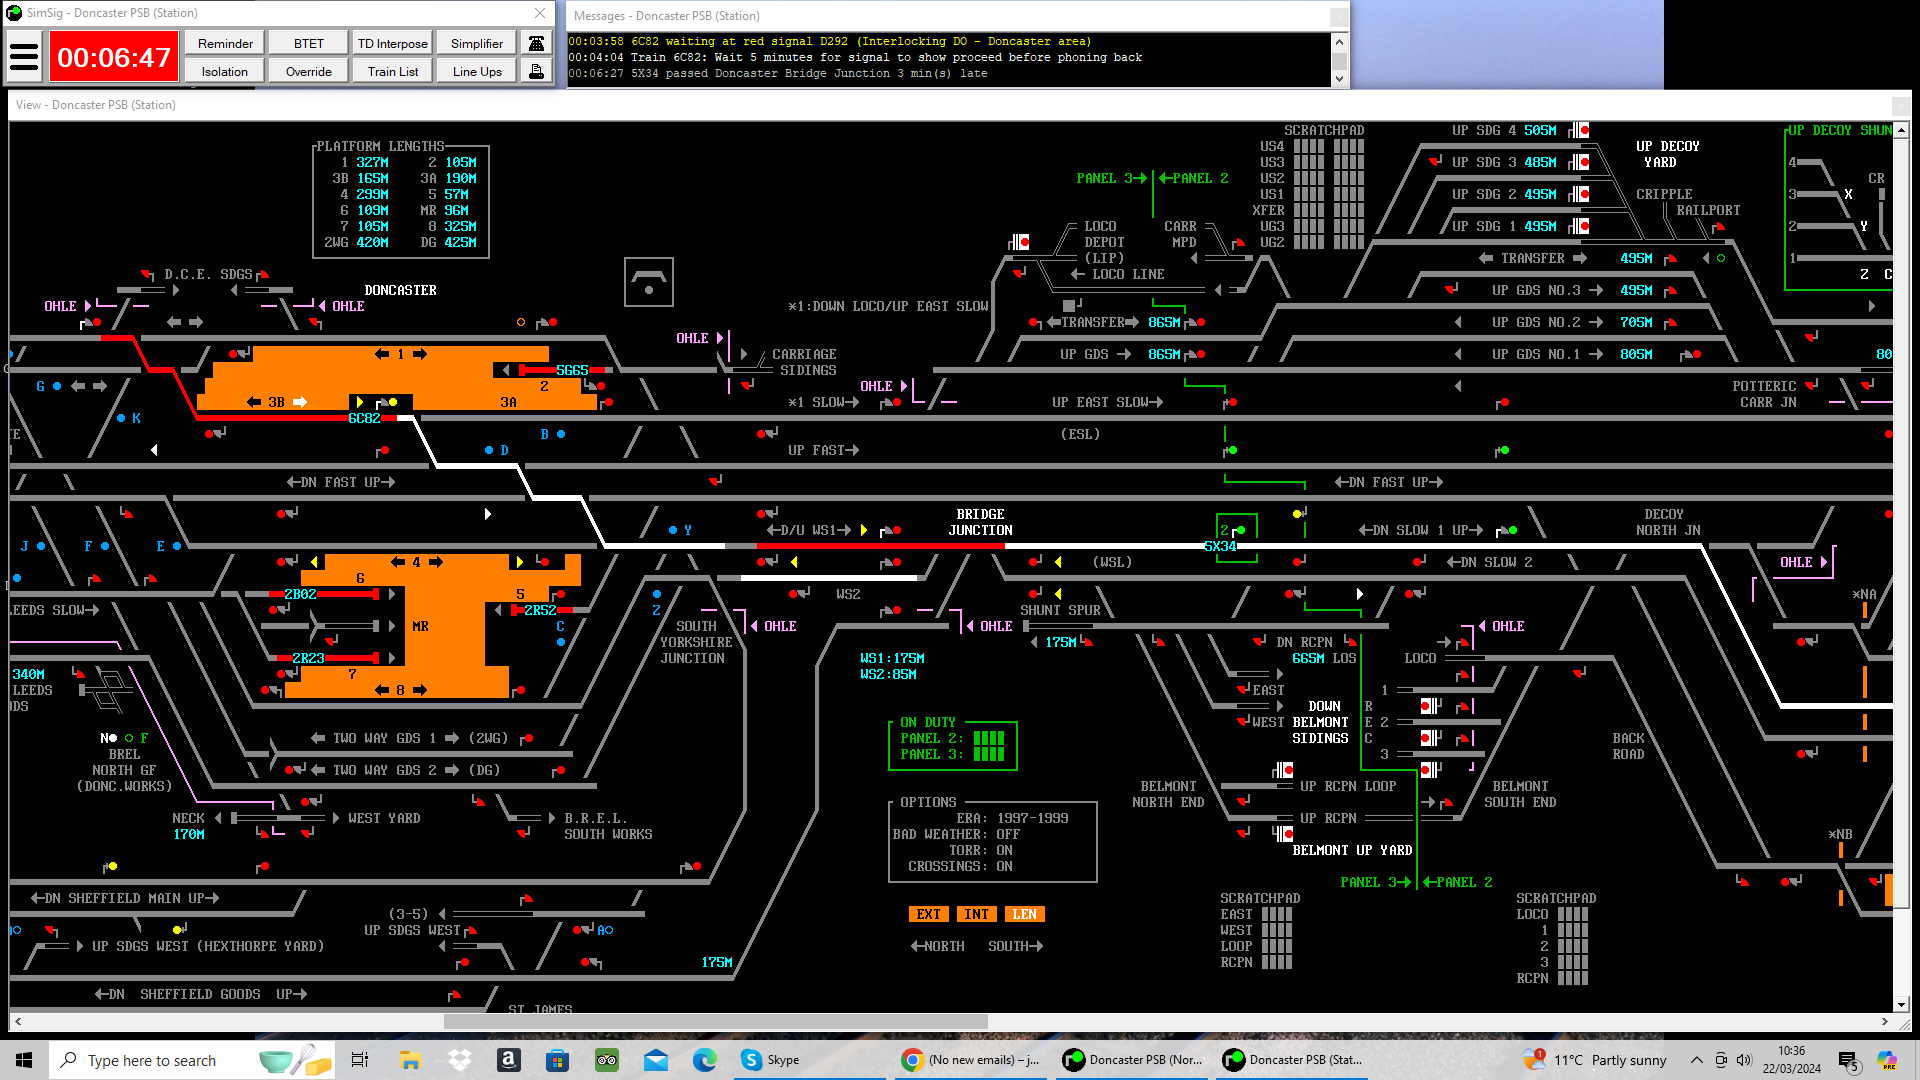Click the Loco Depot (LIP) stop signal
Image resolution: width=1920 pixels, height=1080 pixels.
click(x=1019, y=242)
